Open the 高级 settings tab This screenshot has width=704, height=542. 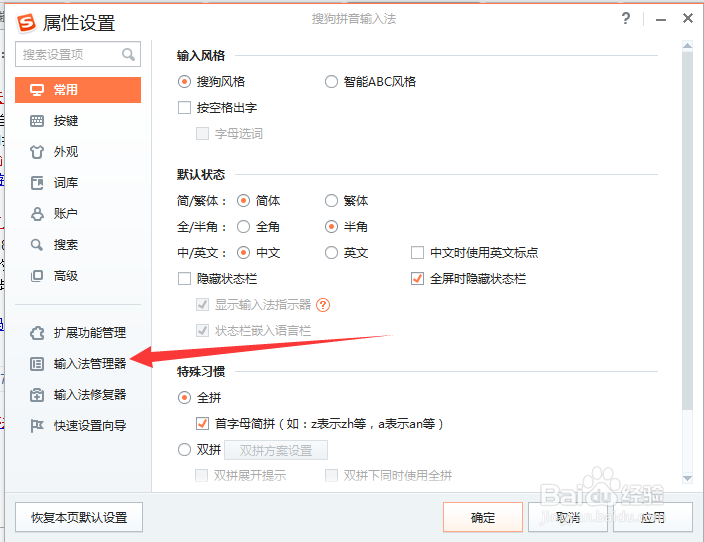pyautogui.click(x=78, y=276)
